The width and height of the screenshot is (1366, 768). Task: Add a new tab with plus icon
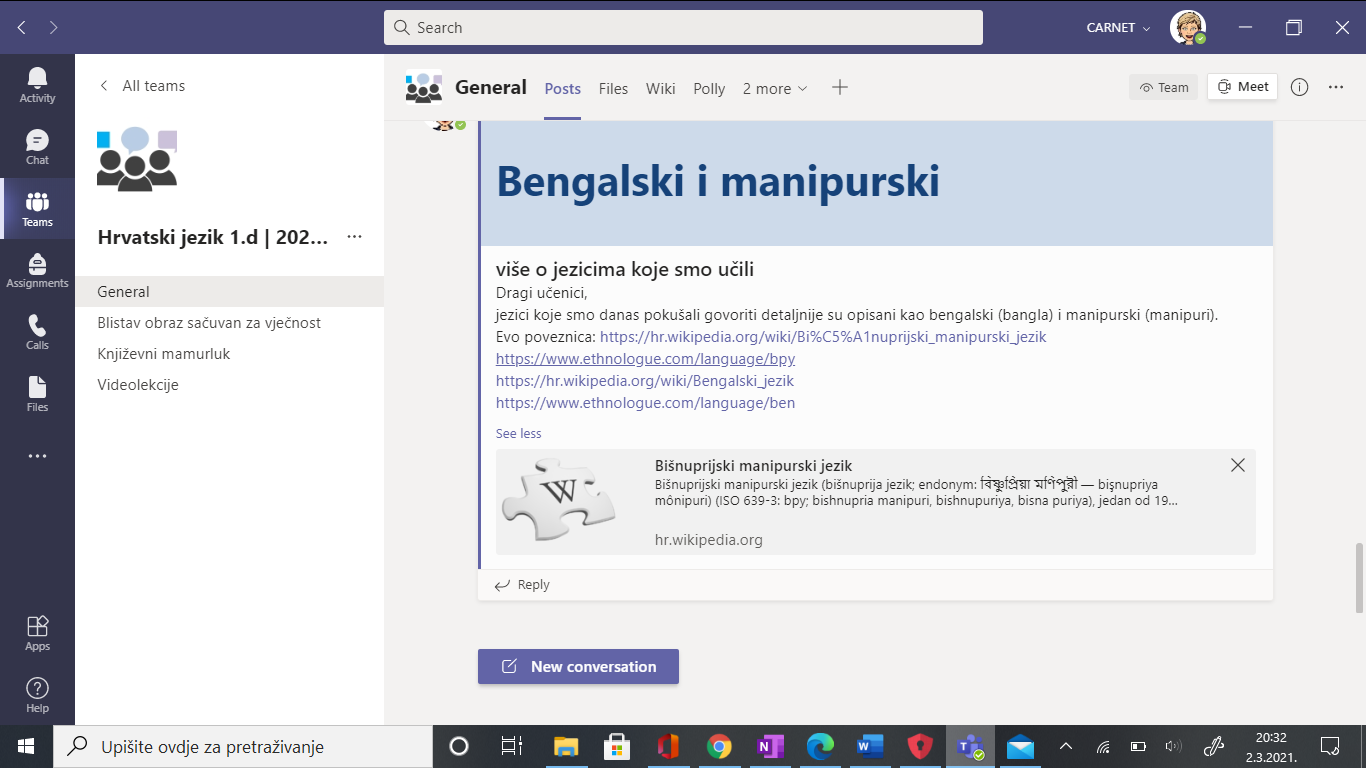[840, 88]
